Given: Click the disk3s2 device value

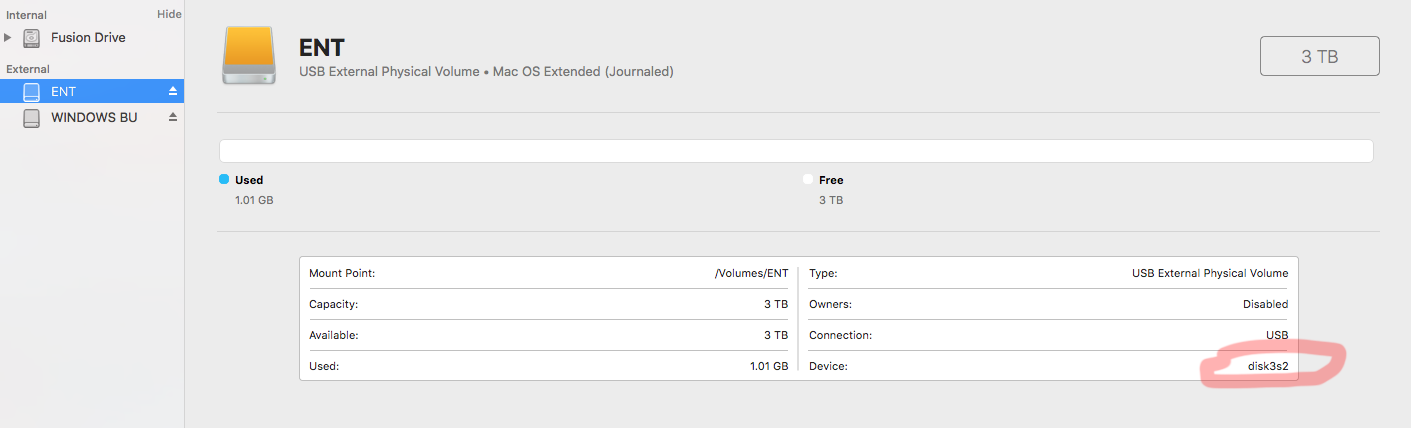Looking at the screenshot, I should click(1267, 366).
